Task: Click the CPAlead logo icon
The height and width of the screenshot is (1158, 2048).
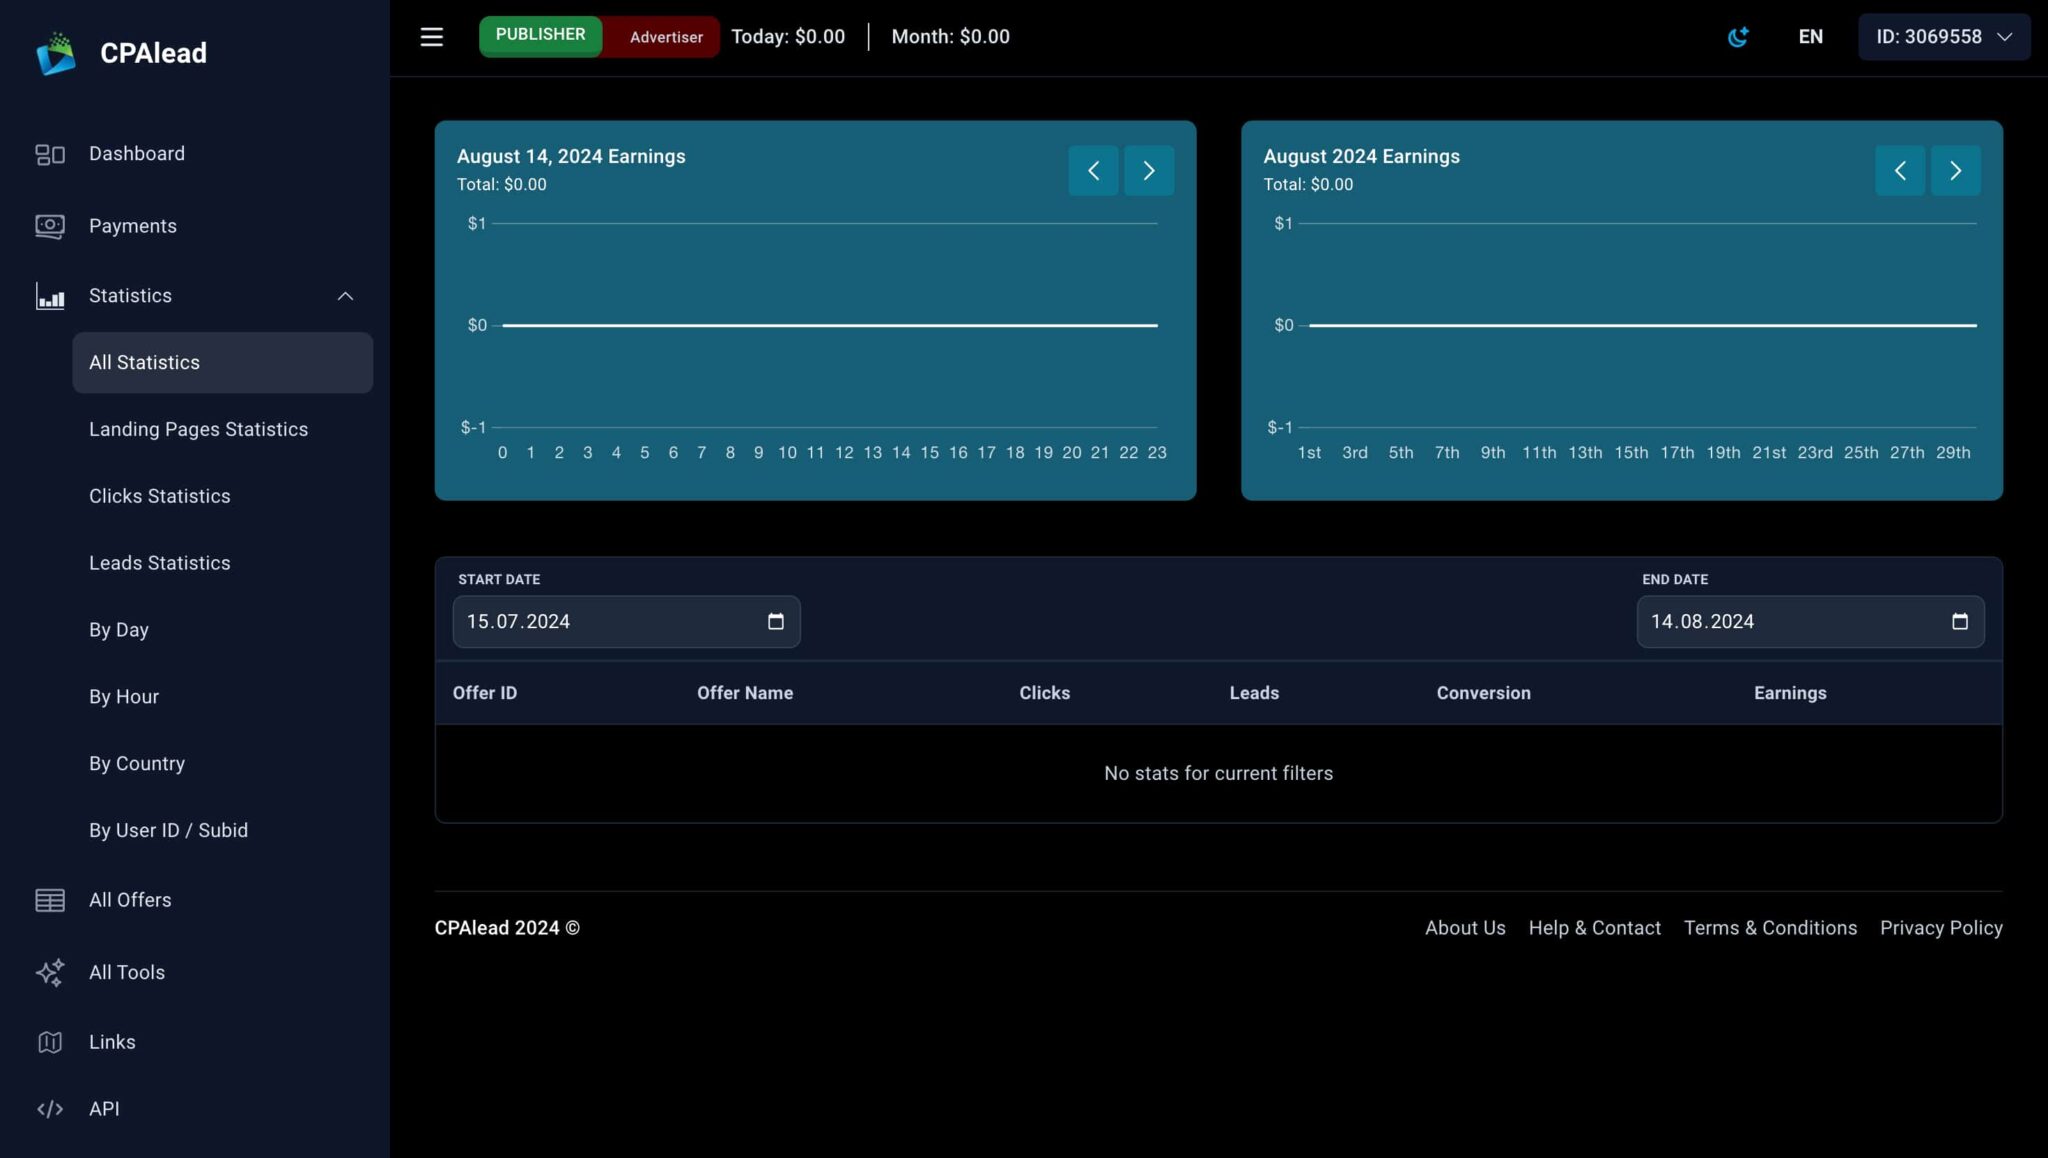Action: click(56, 53)
